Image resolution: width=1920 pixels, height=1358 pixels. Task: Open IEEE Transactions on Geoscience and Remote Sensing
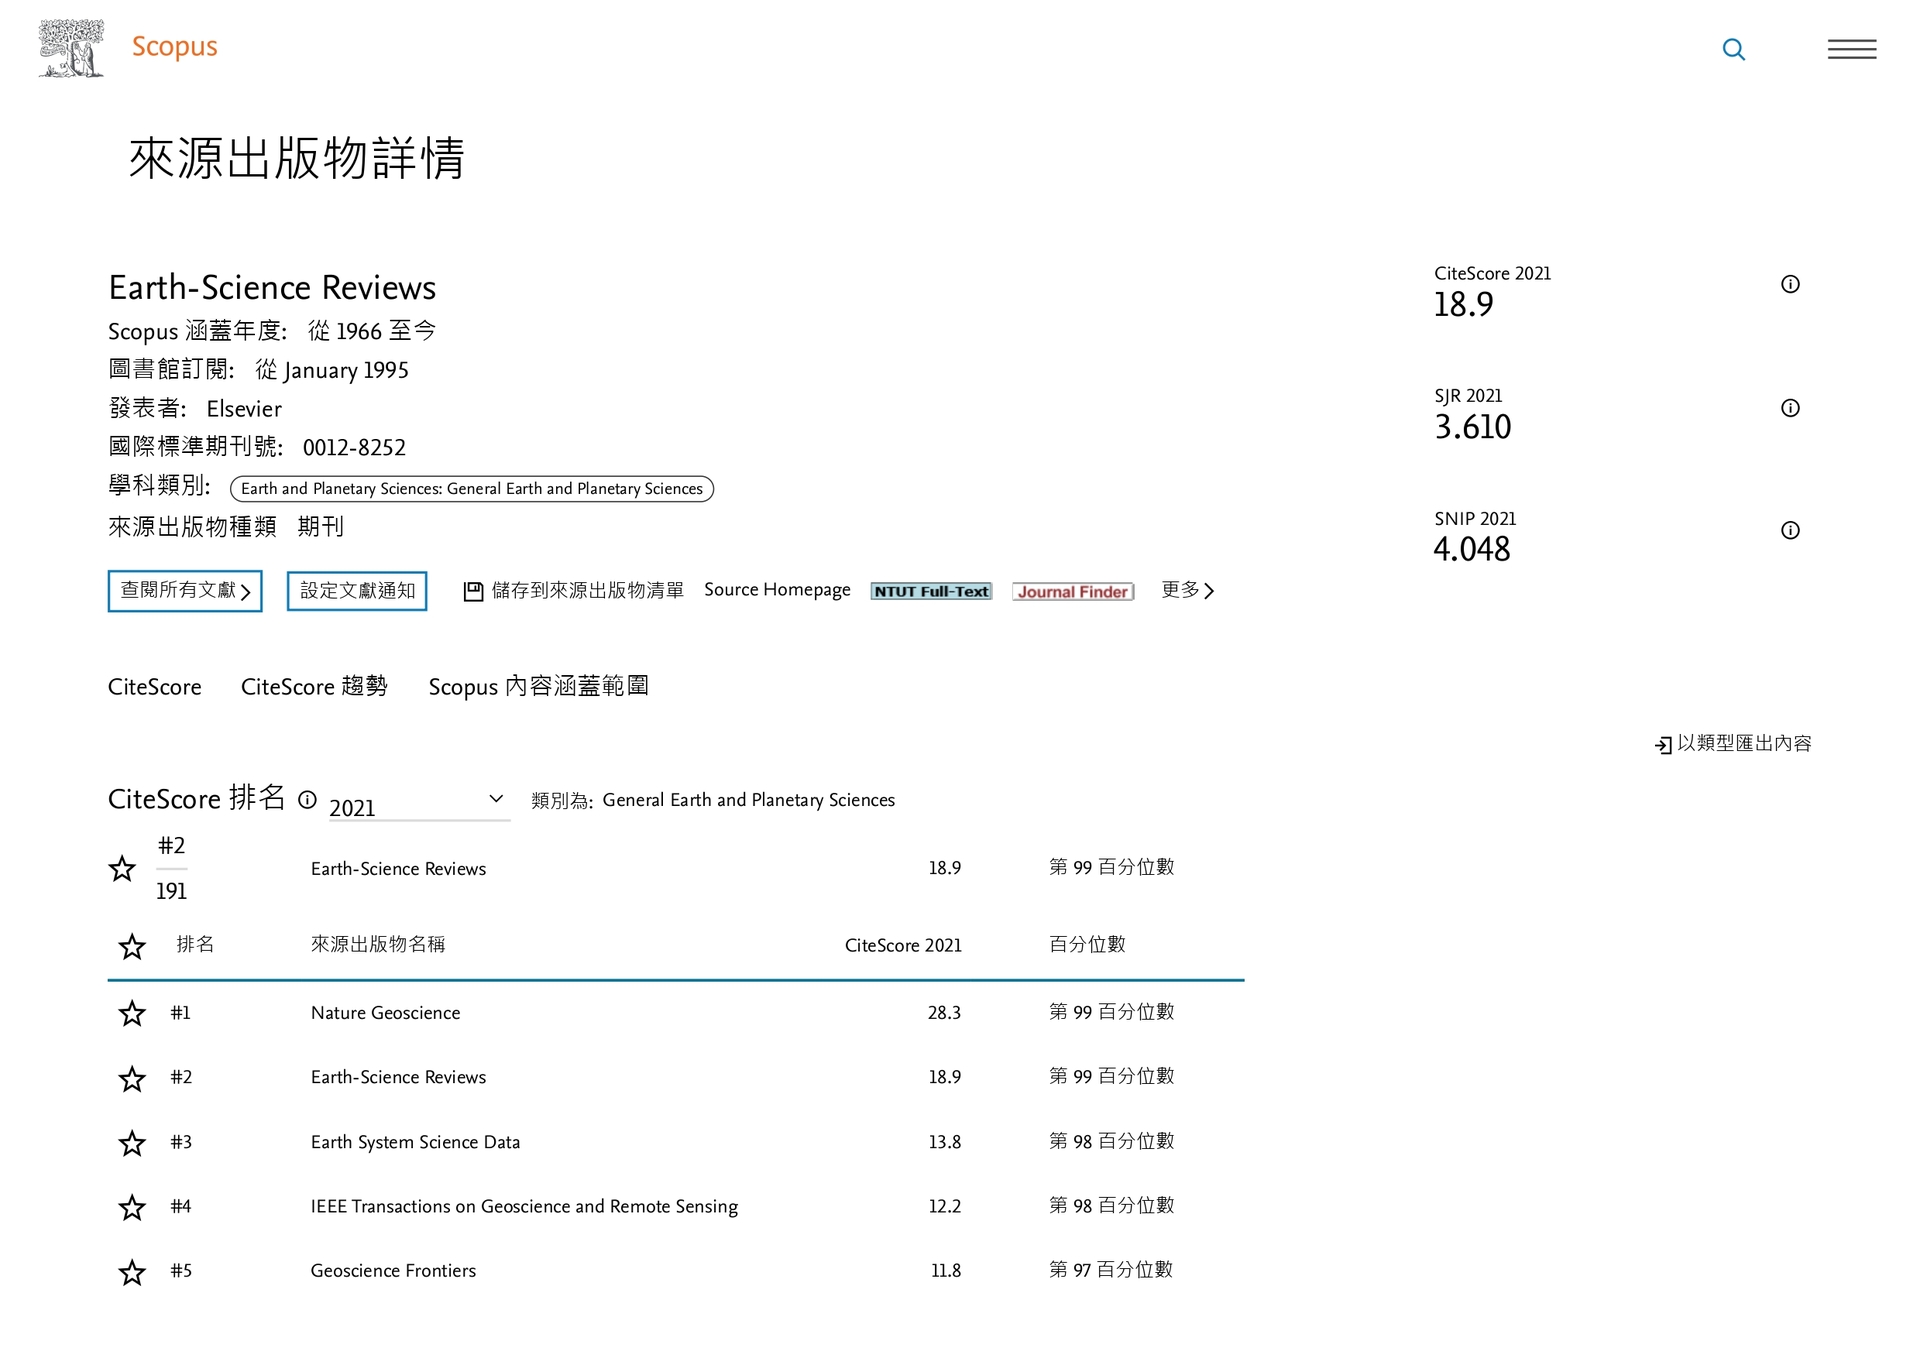pos(524,1207)
